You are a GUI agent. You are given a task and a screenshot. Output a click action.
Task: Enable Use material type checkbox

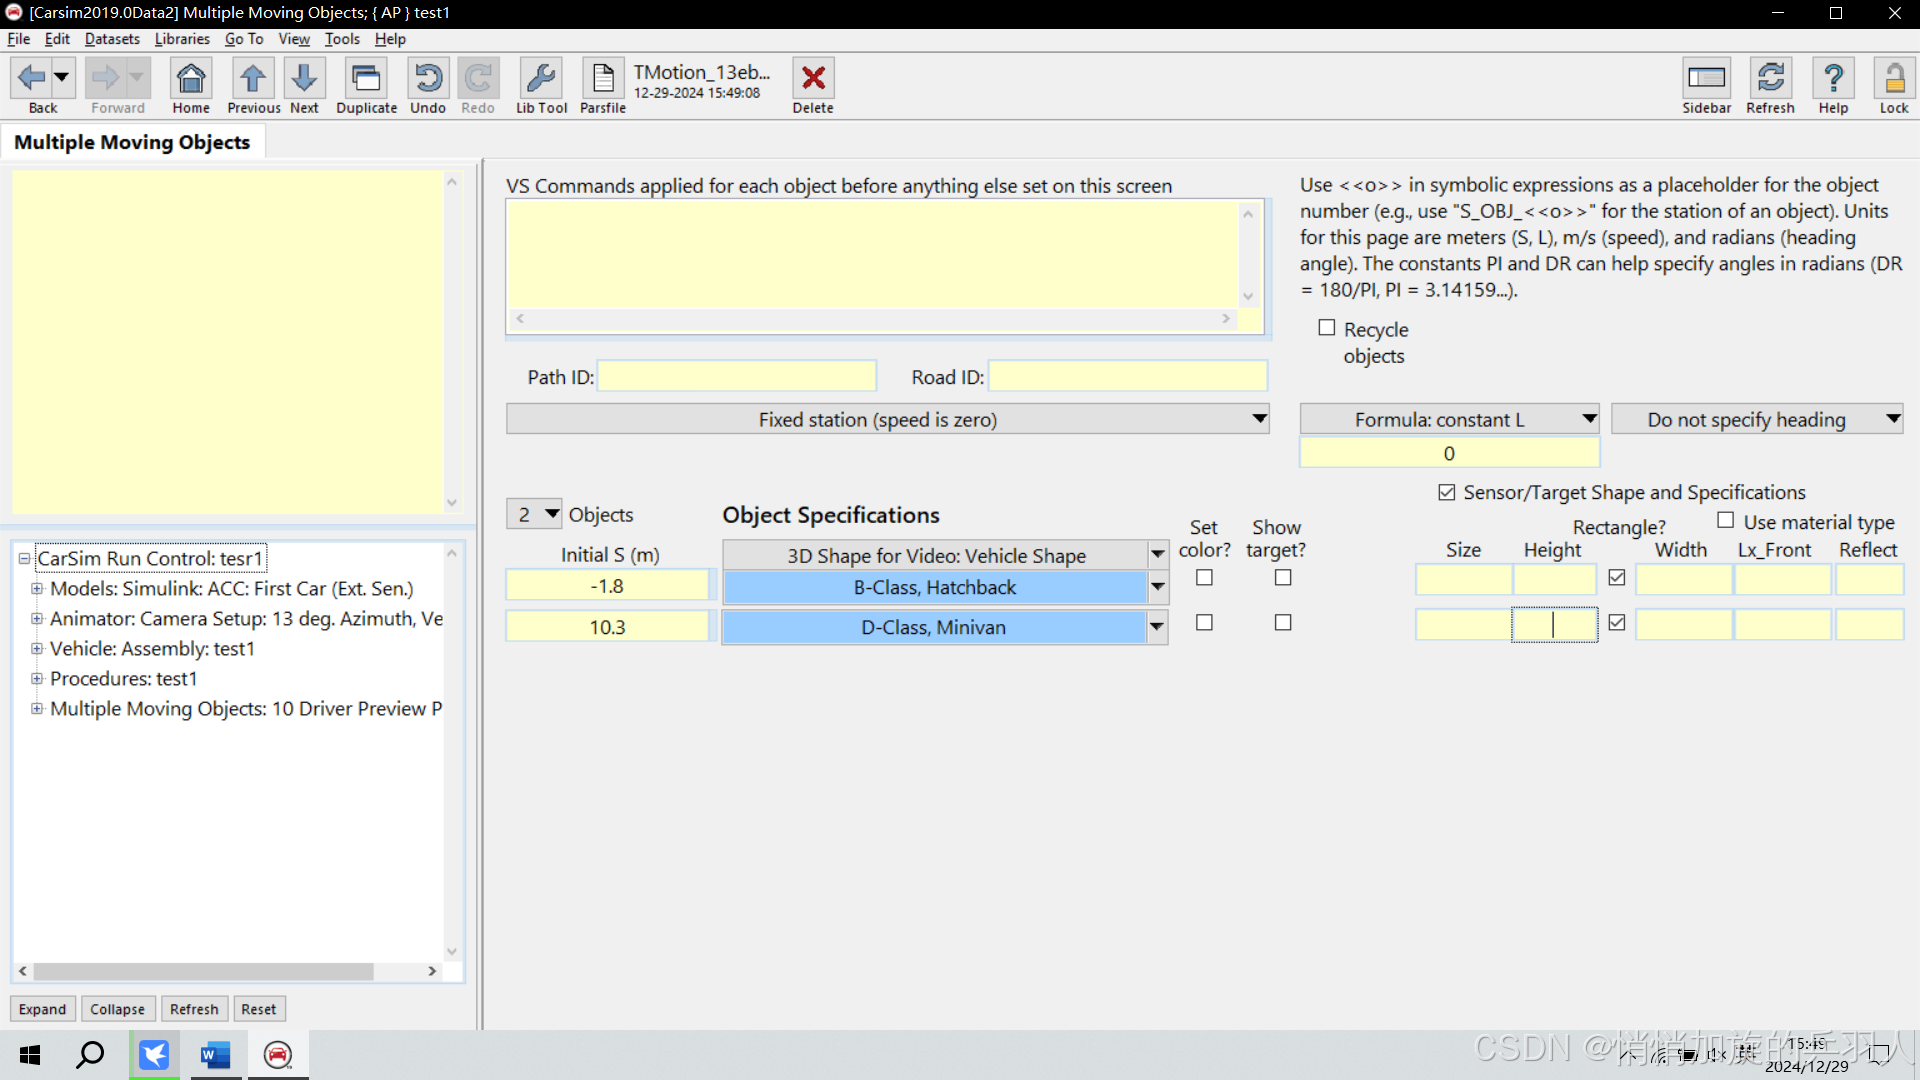click(1725, 520)
